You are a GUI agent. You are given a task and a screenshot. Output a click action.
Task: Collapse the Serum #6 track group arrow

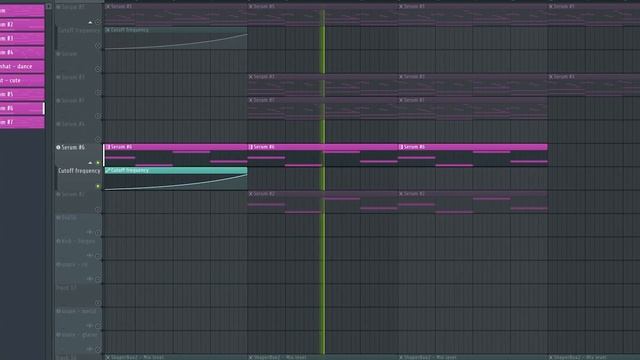[90, 163]
